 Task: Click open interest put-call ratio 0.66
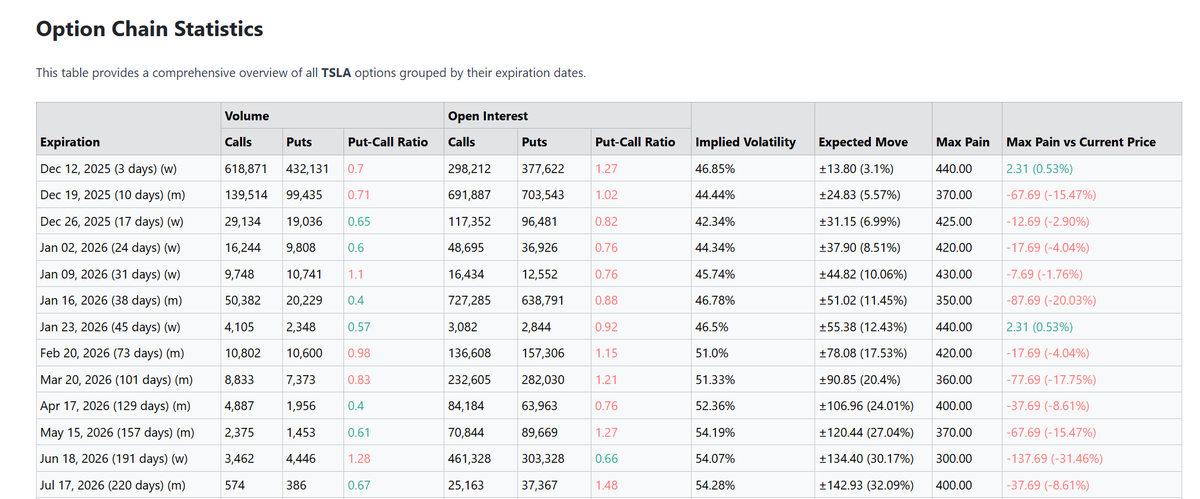coord(606,459)
